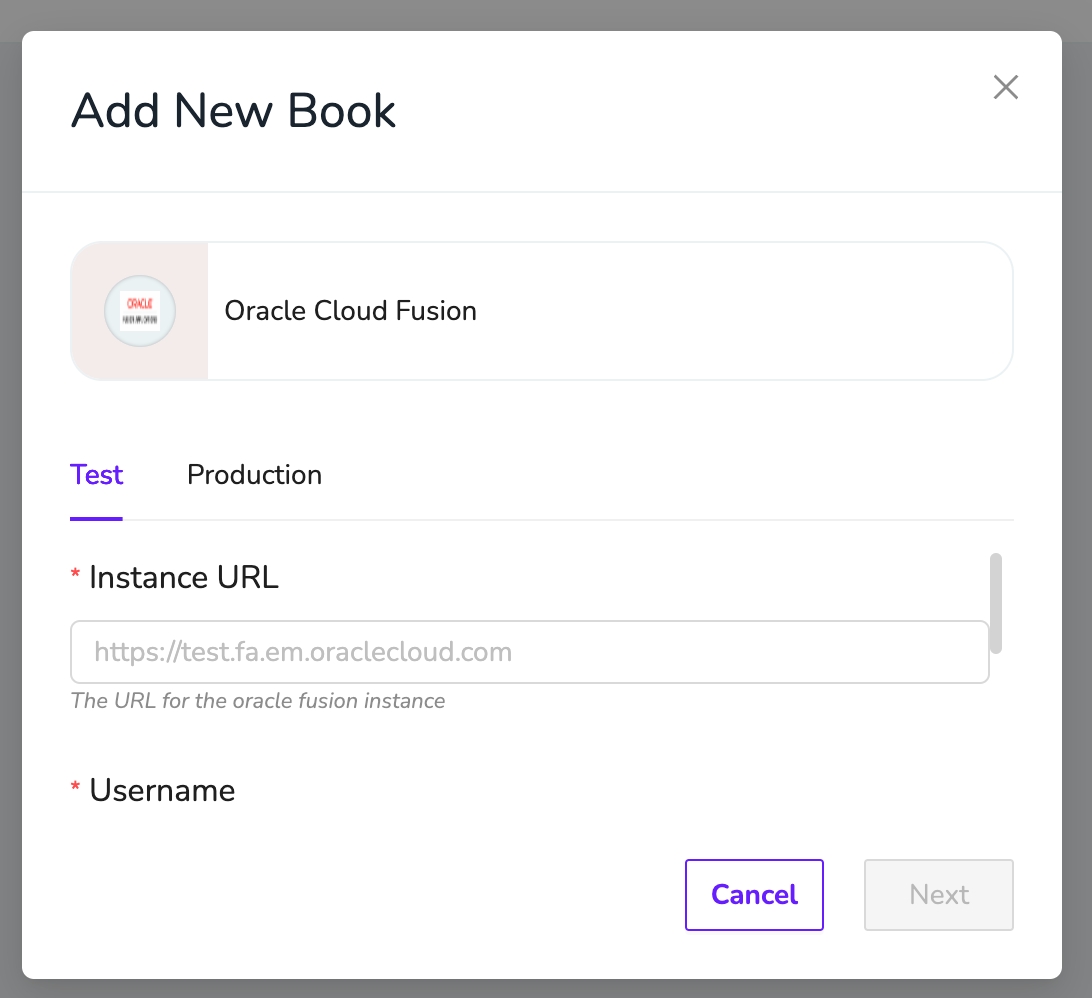Click the form's vertical scrollbar thumb
The width and height of the screenshot is (1092, 998).
996,603
